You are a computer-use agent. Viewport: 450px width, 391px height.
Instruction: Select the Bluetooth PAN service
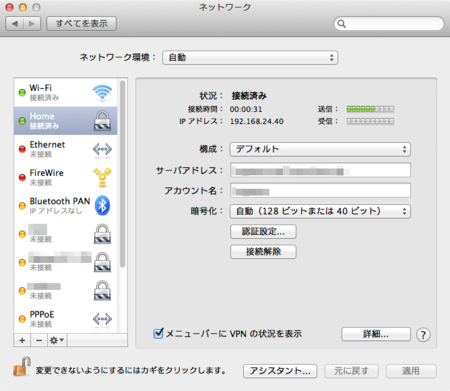click(66, 206)
